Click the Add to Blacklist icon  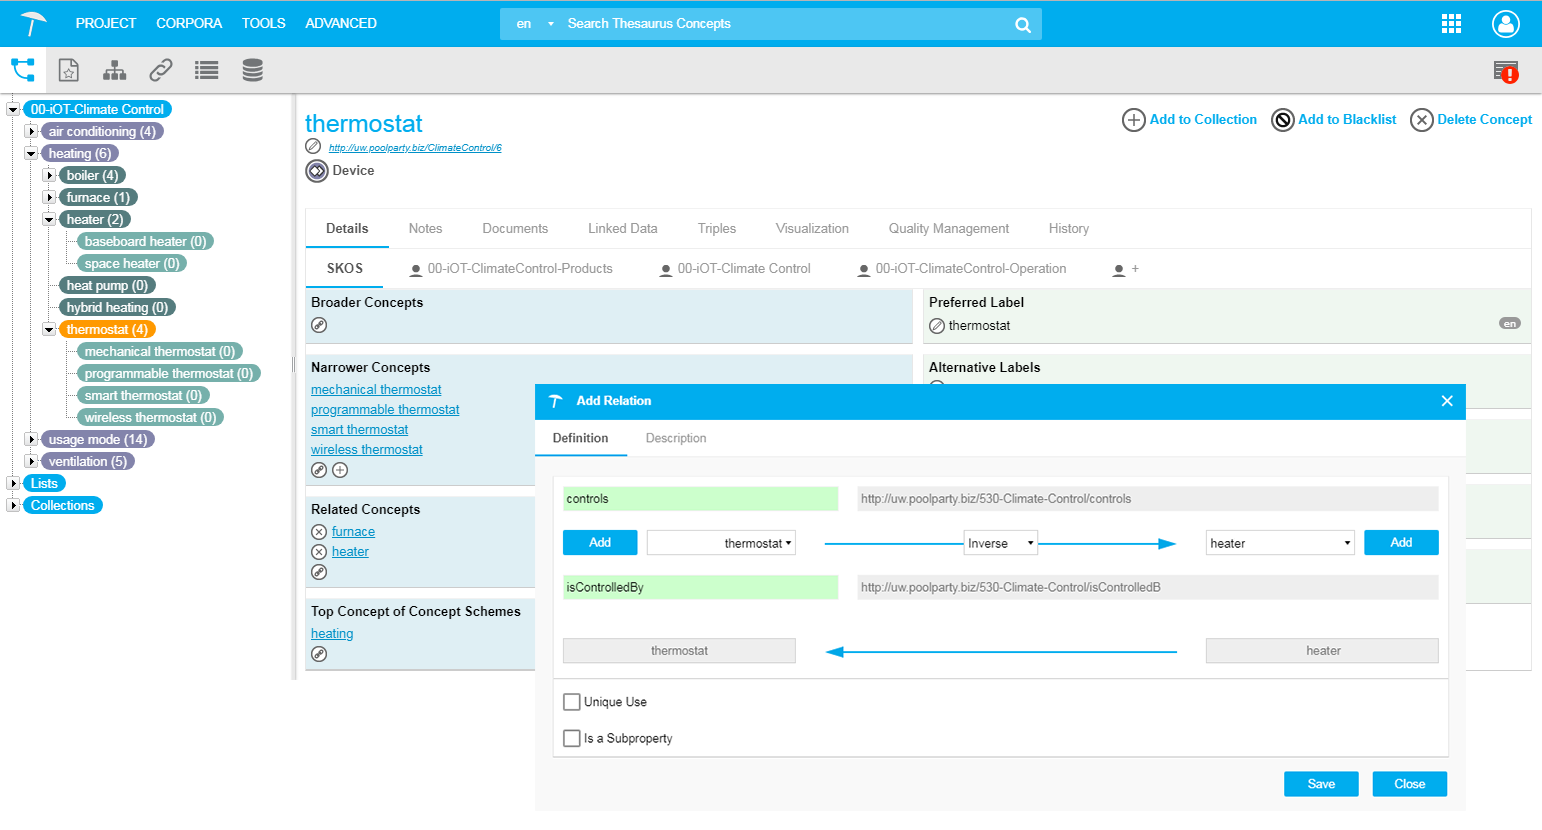point(1283,120)
